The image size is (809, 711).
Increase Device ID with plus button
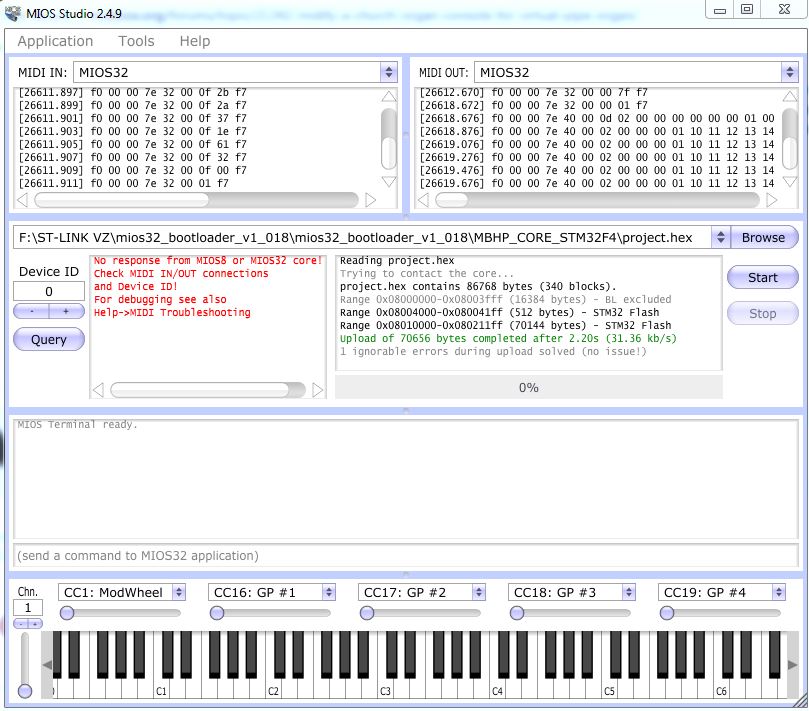click(66, 311)
